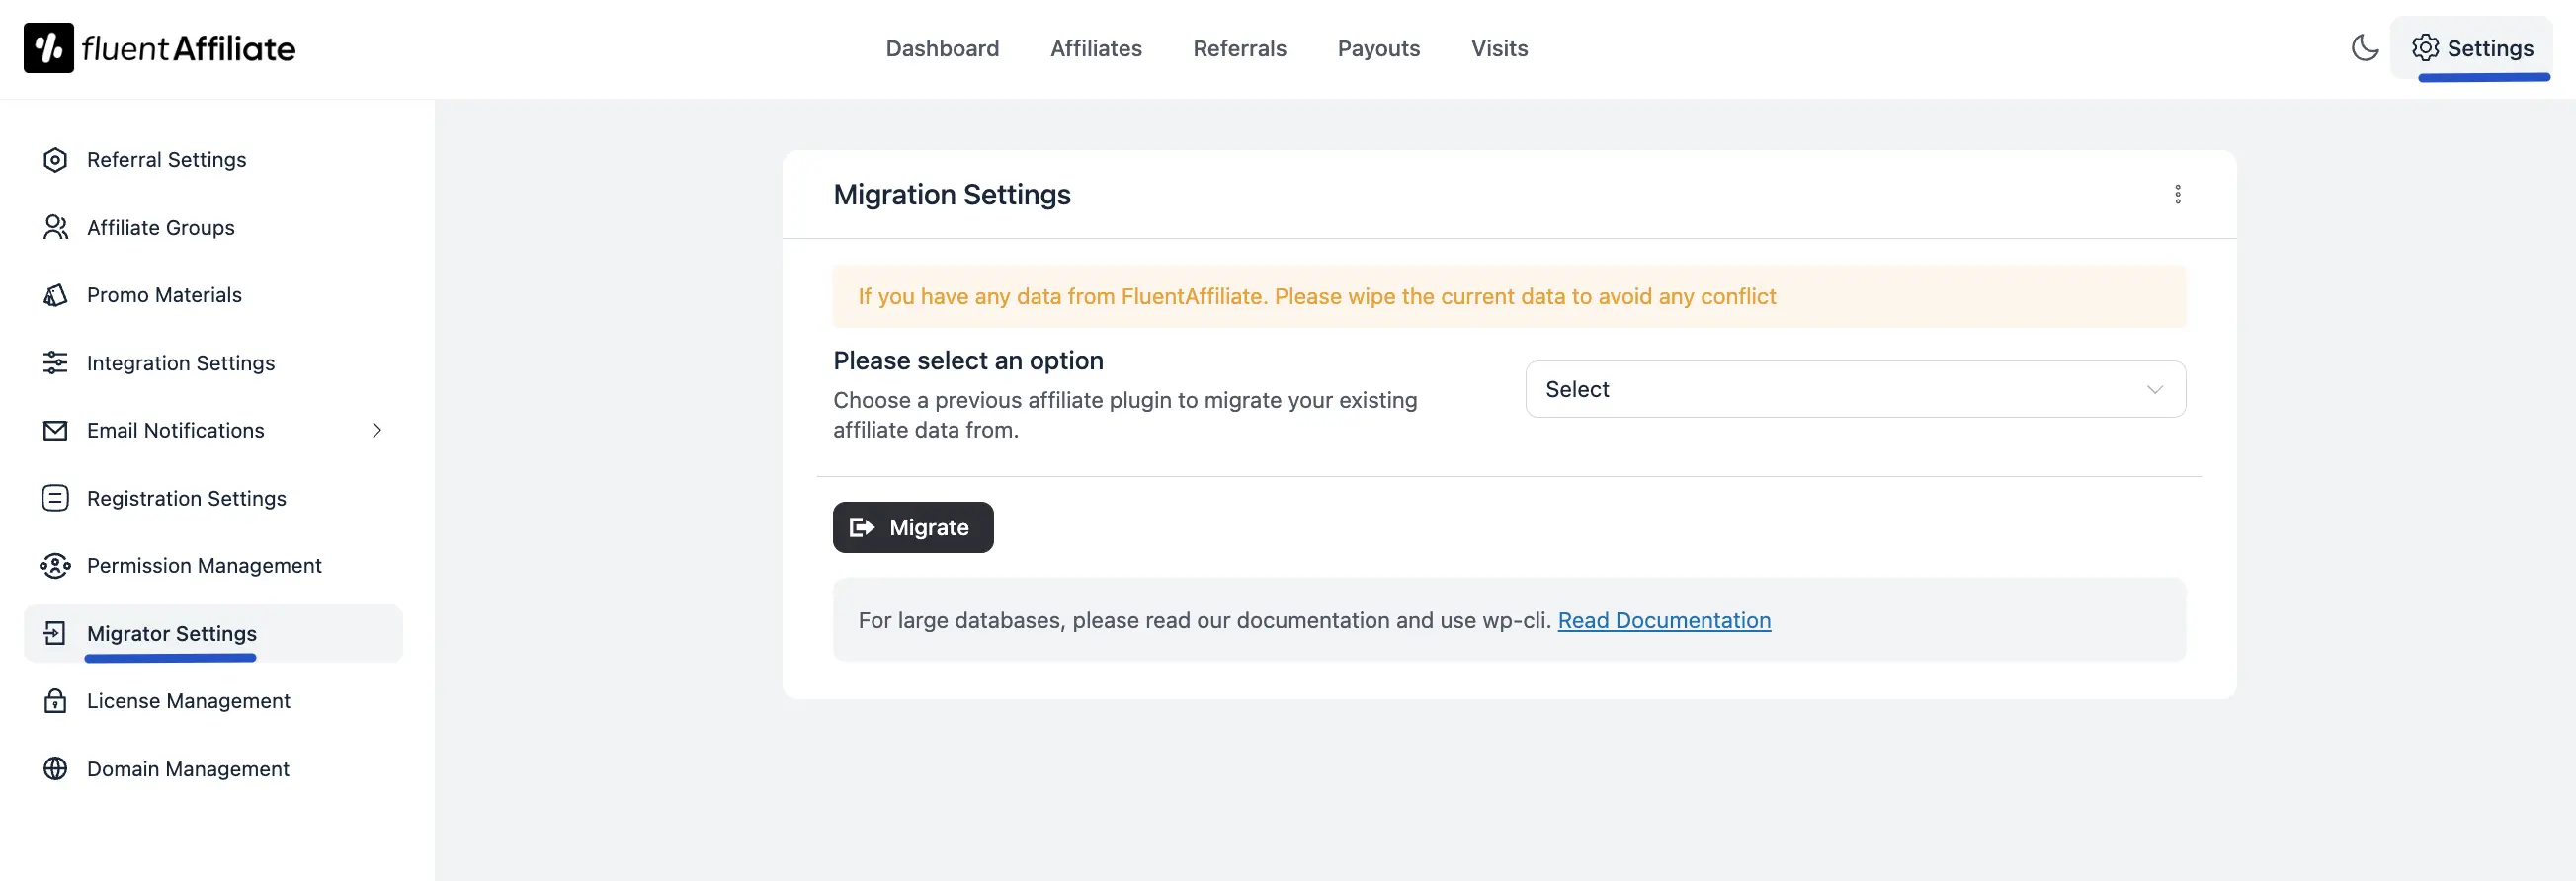Screen dimensions: 2576x881
Task: Open License Management
Action: pos(213,701)
